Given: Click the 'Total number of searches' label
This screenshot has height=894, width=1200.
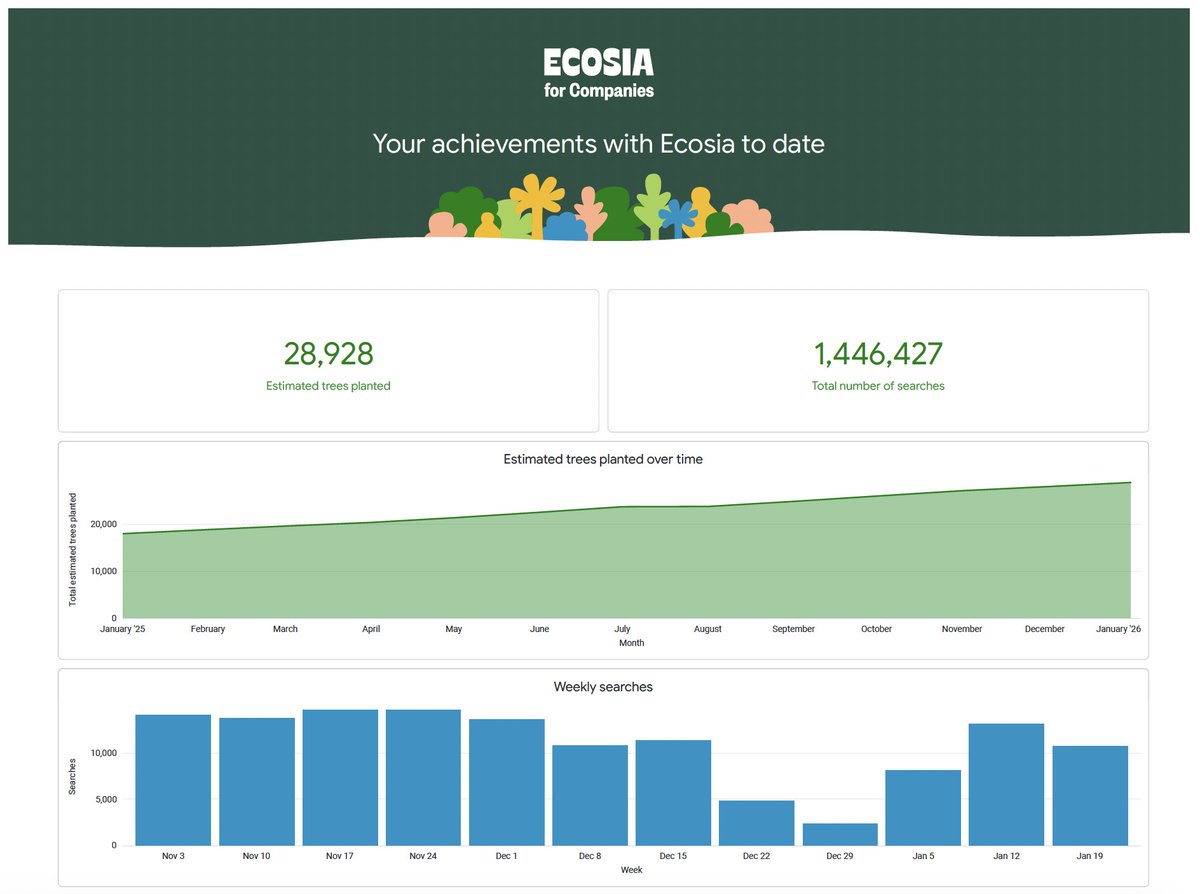Looking at the screenshot, I should pos(878,386).
